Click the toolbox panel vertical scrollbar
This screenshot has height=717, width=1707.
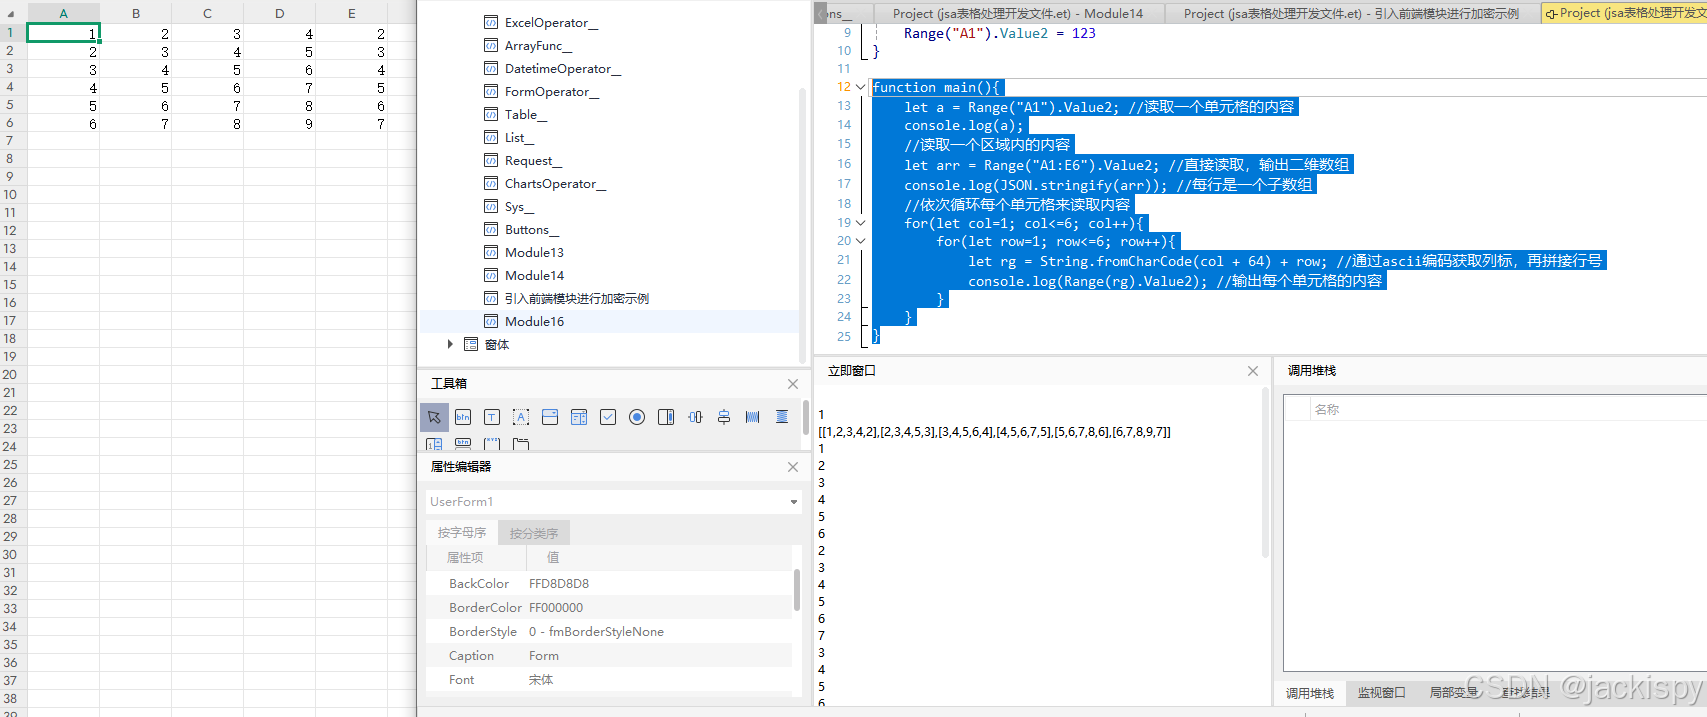pyautogui.click(x=805, y=417)
